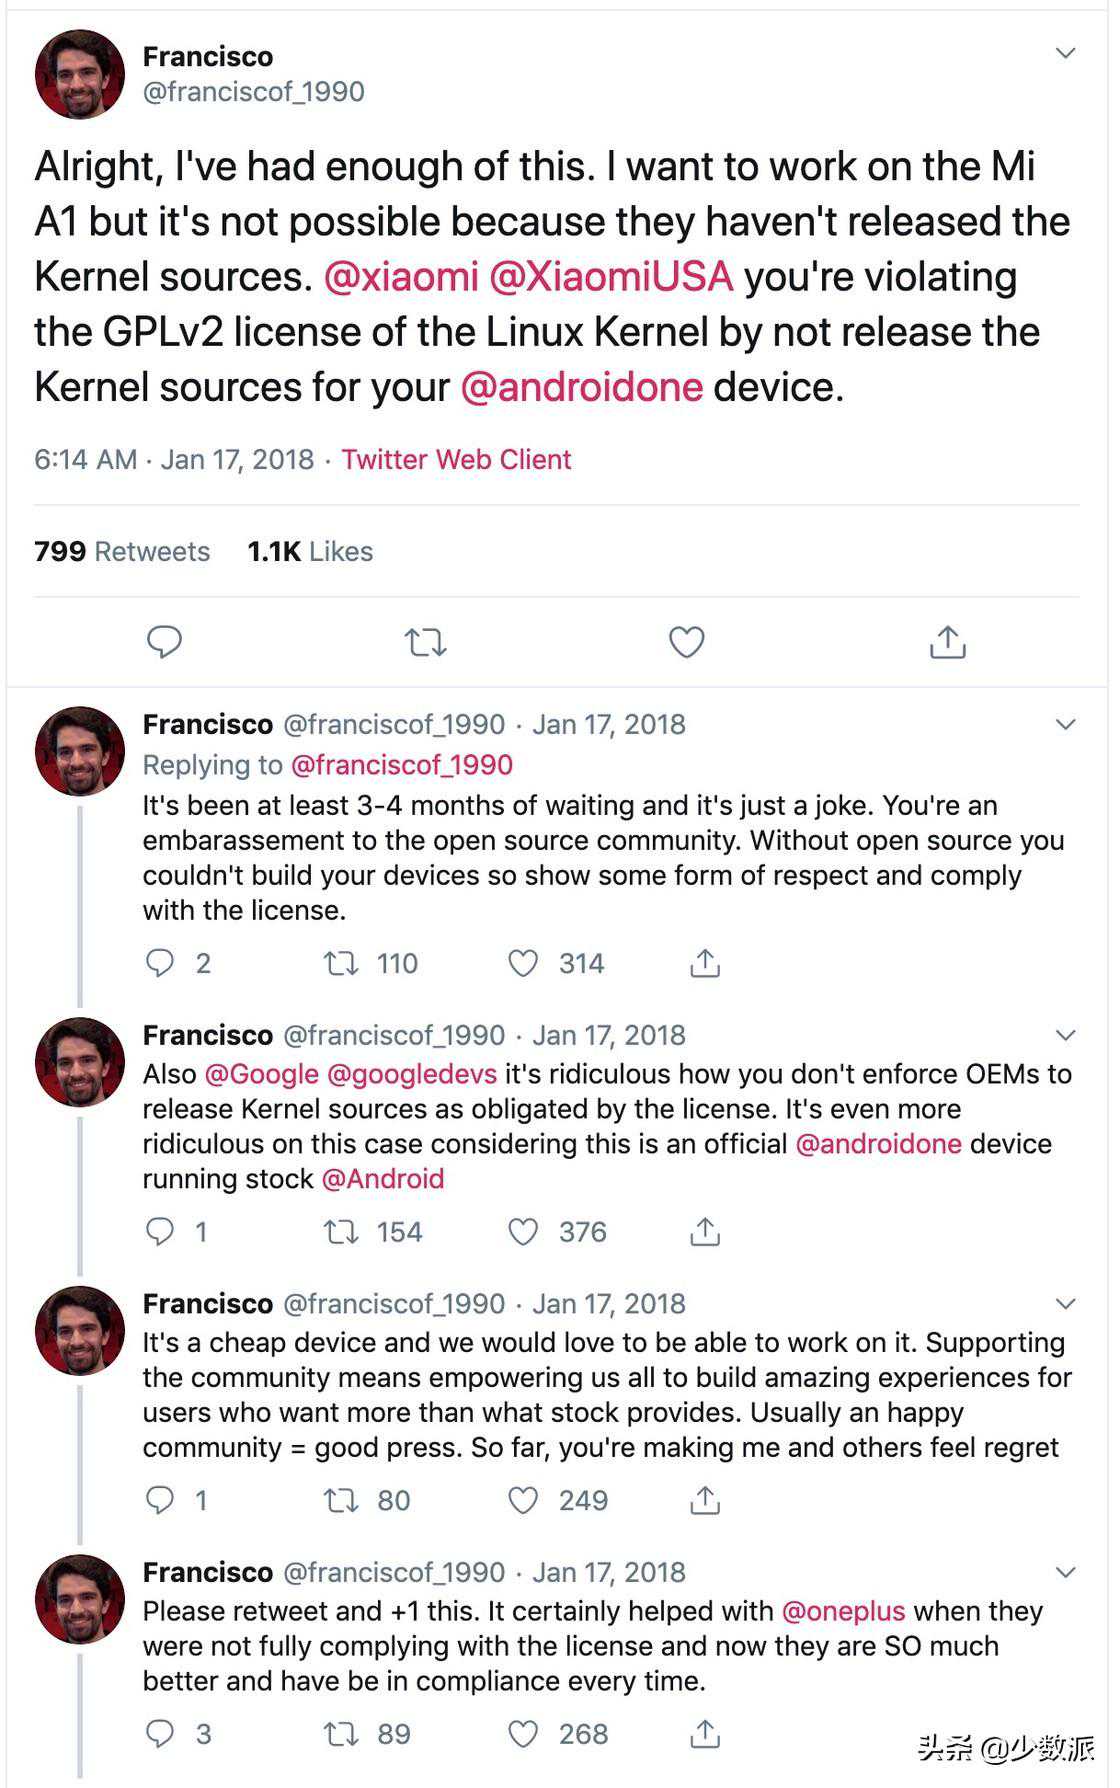Expand options for the '3-4 months' reply

[1066, 724]
